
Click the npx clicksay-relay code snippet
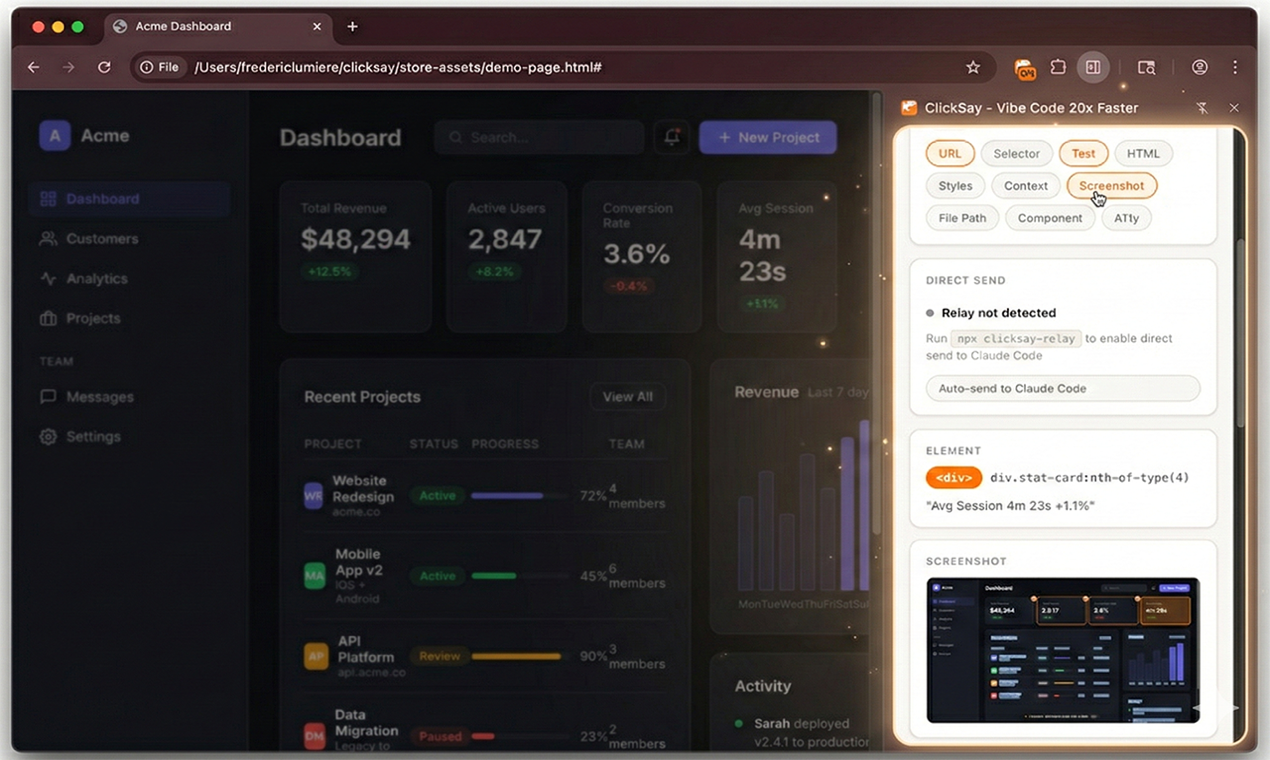tap(1014, 339)
